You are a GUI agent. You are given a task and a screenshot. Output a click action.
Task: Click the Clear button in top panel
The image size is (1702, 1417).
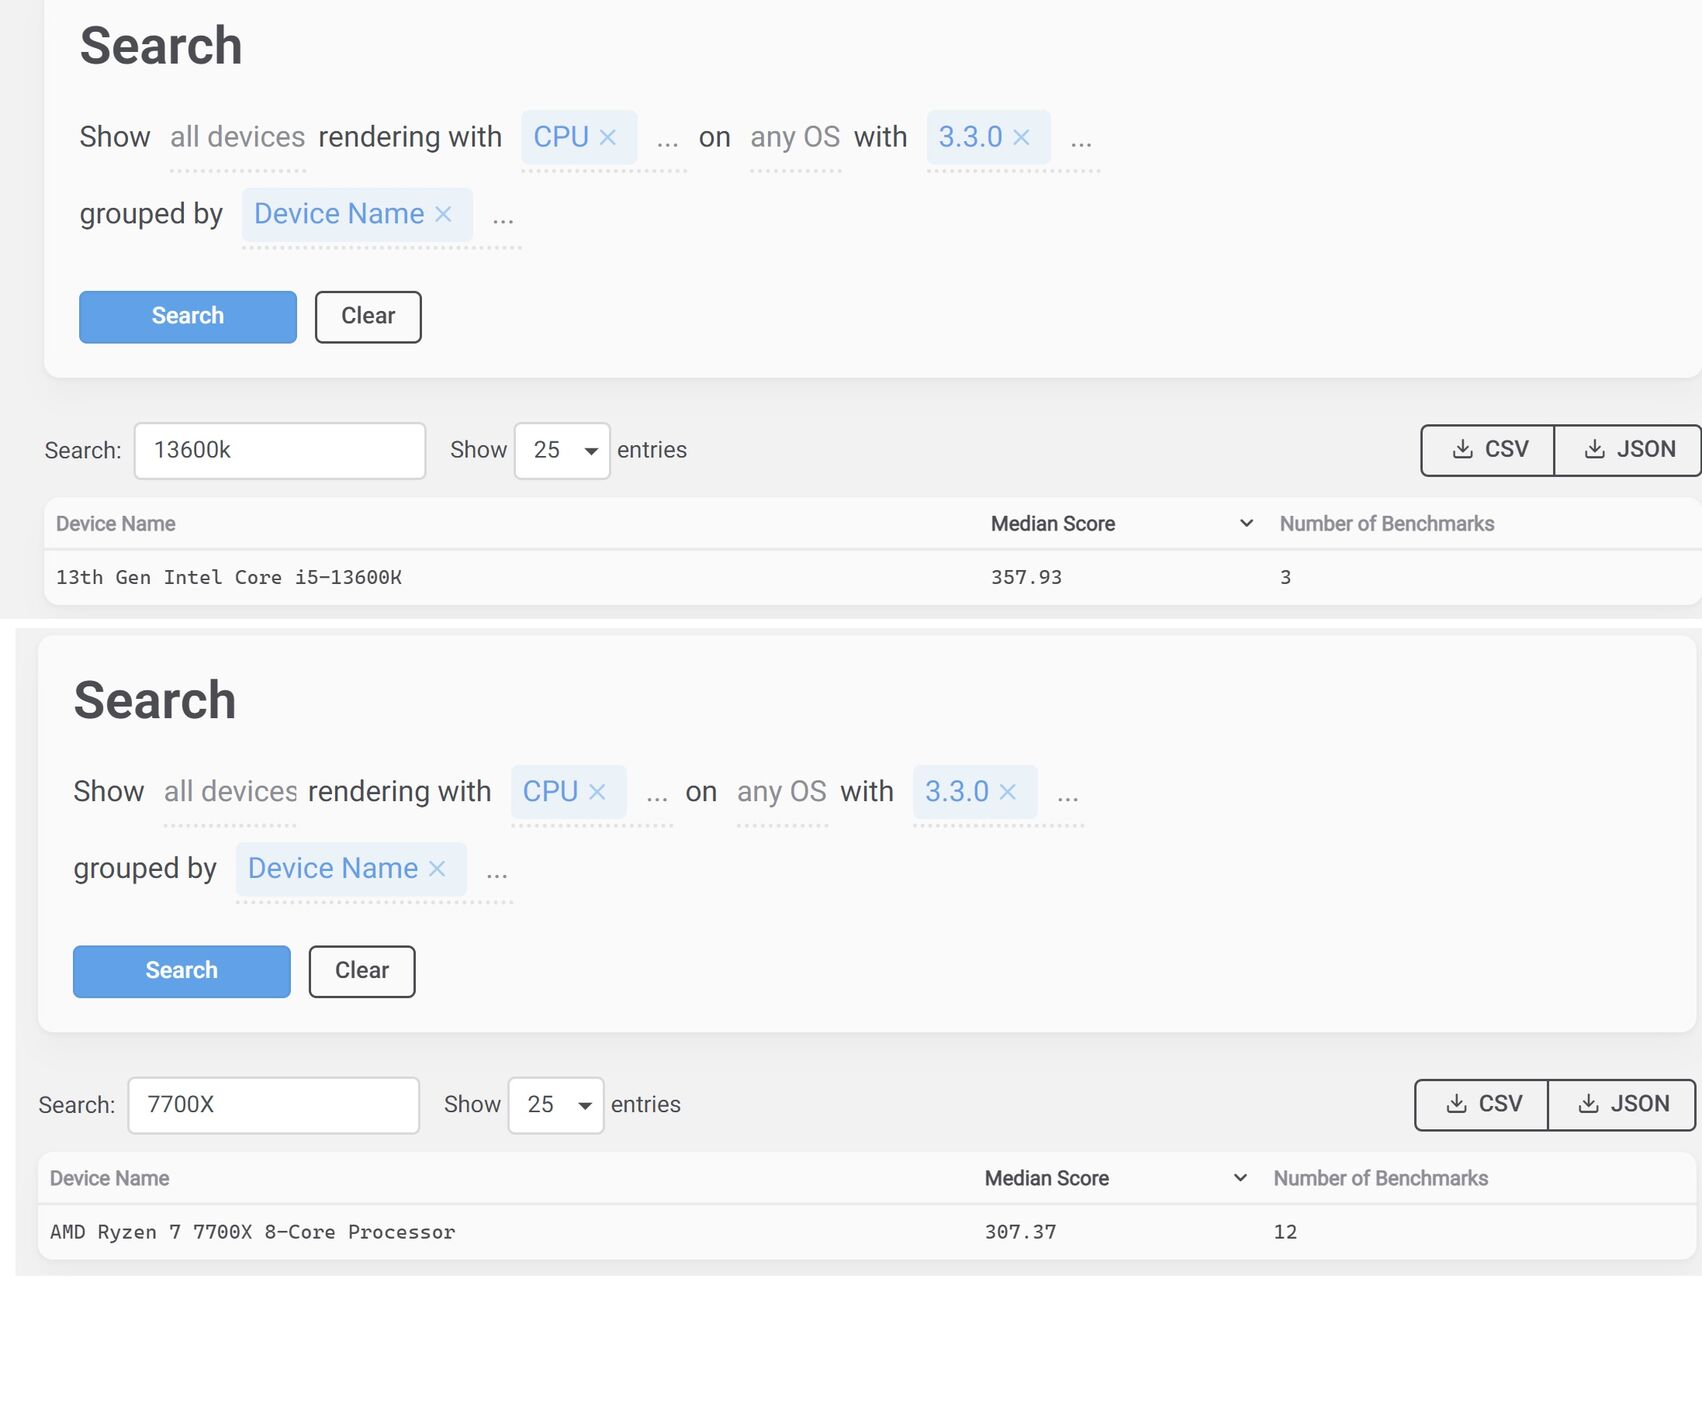pyautogui.click(x=368, y=317)
